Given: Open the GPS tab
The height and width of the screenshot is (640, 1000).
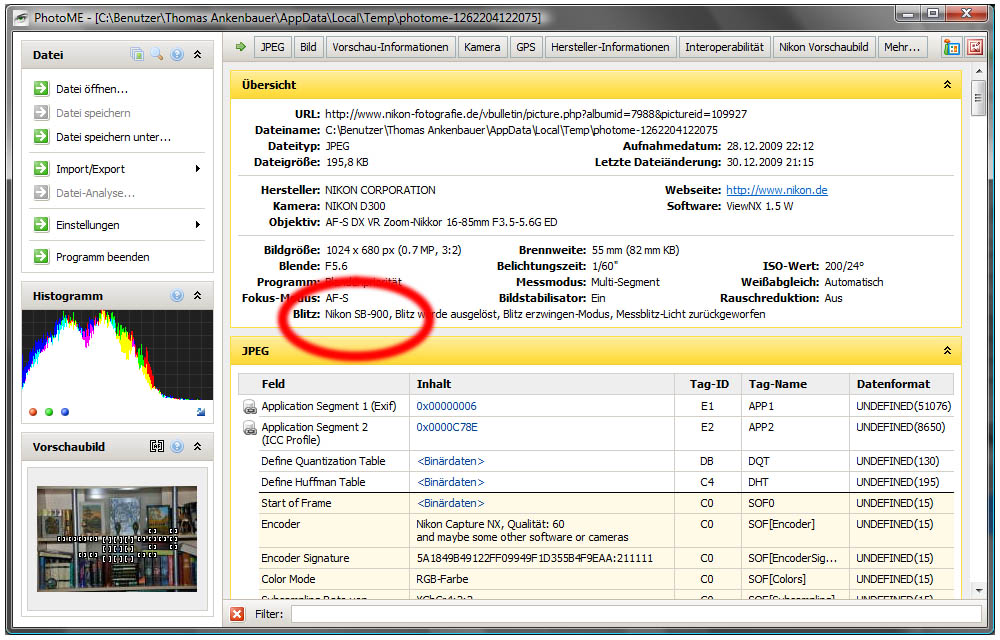Looking at the screenshot, I should point(526,47).
